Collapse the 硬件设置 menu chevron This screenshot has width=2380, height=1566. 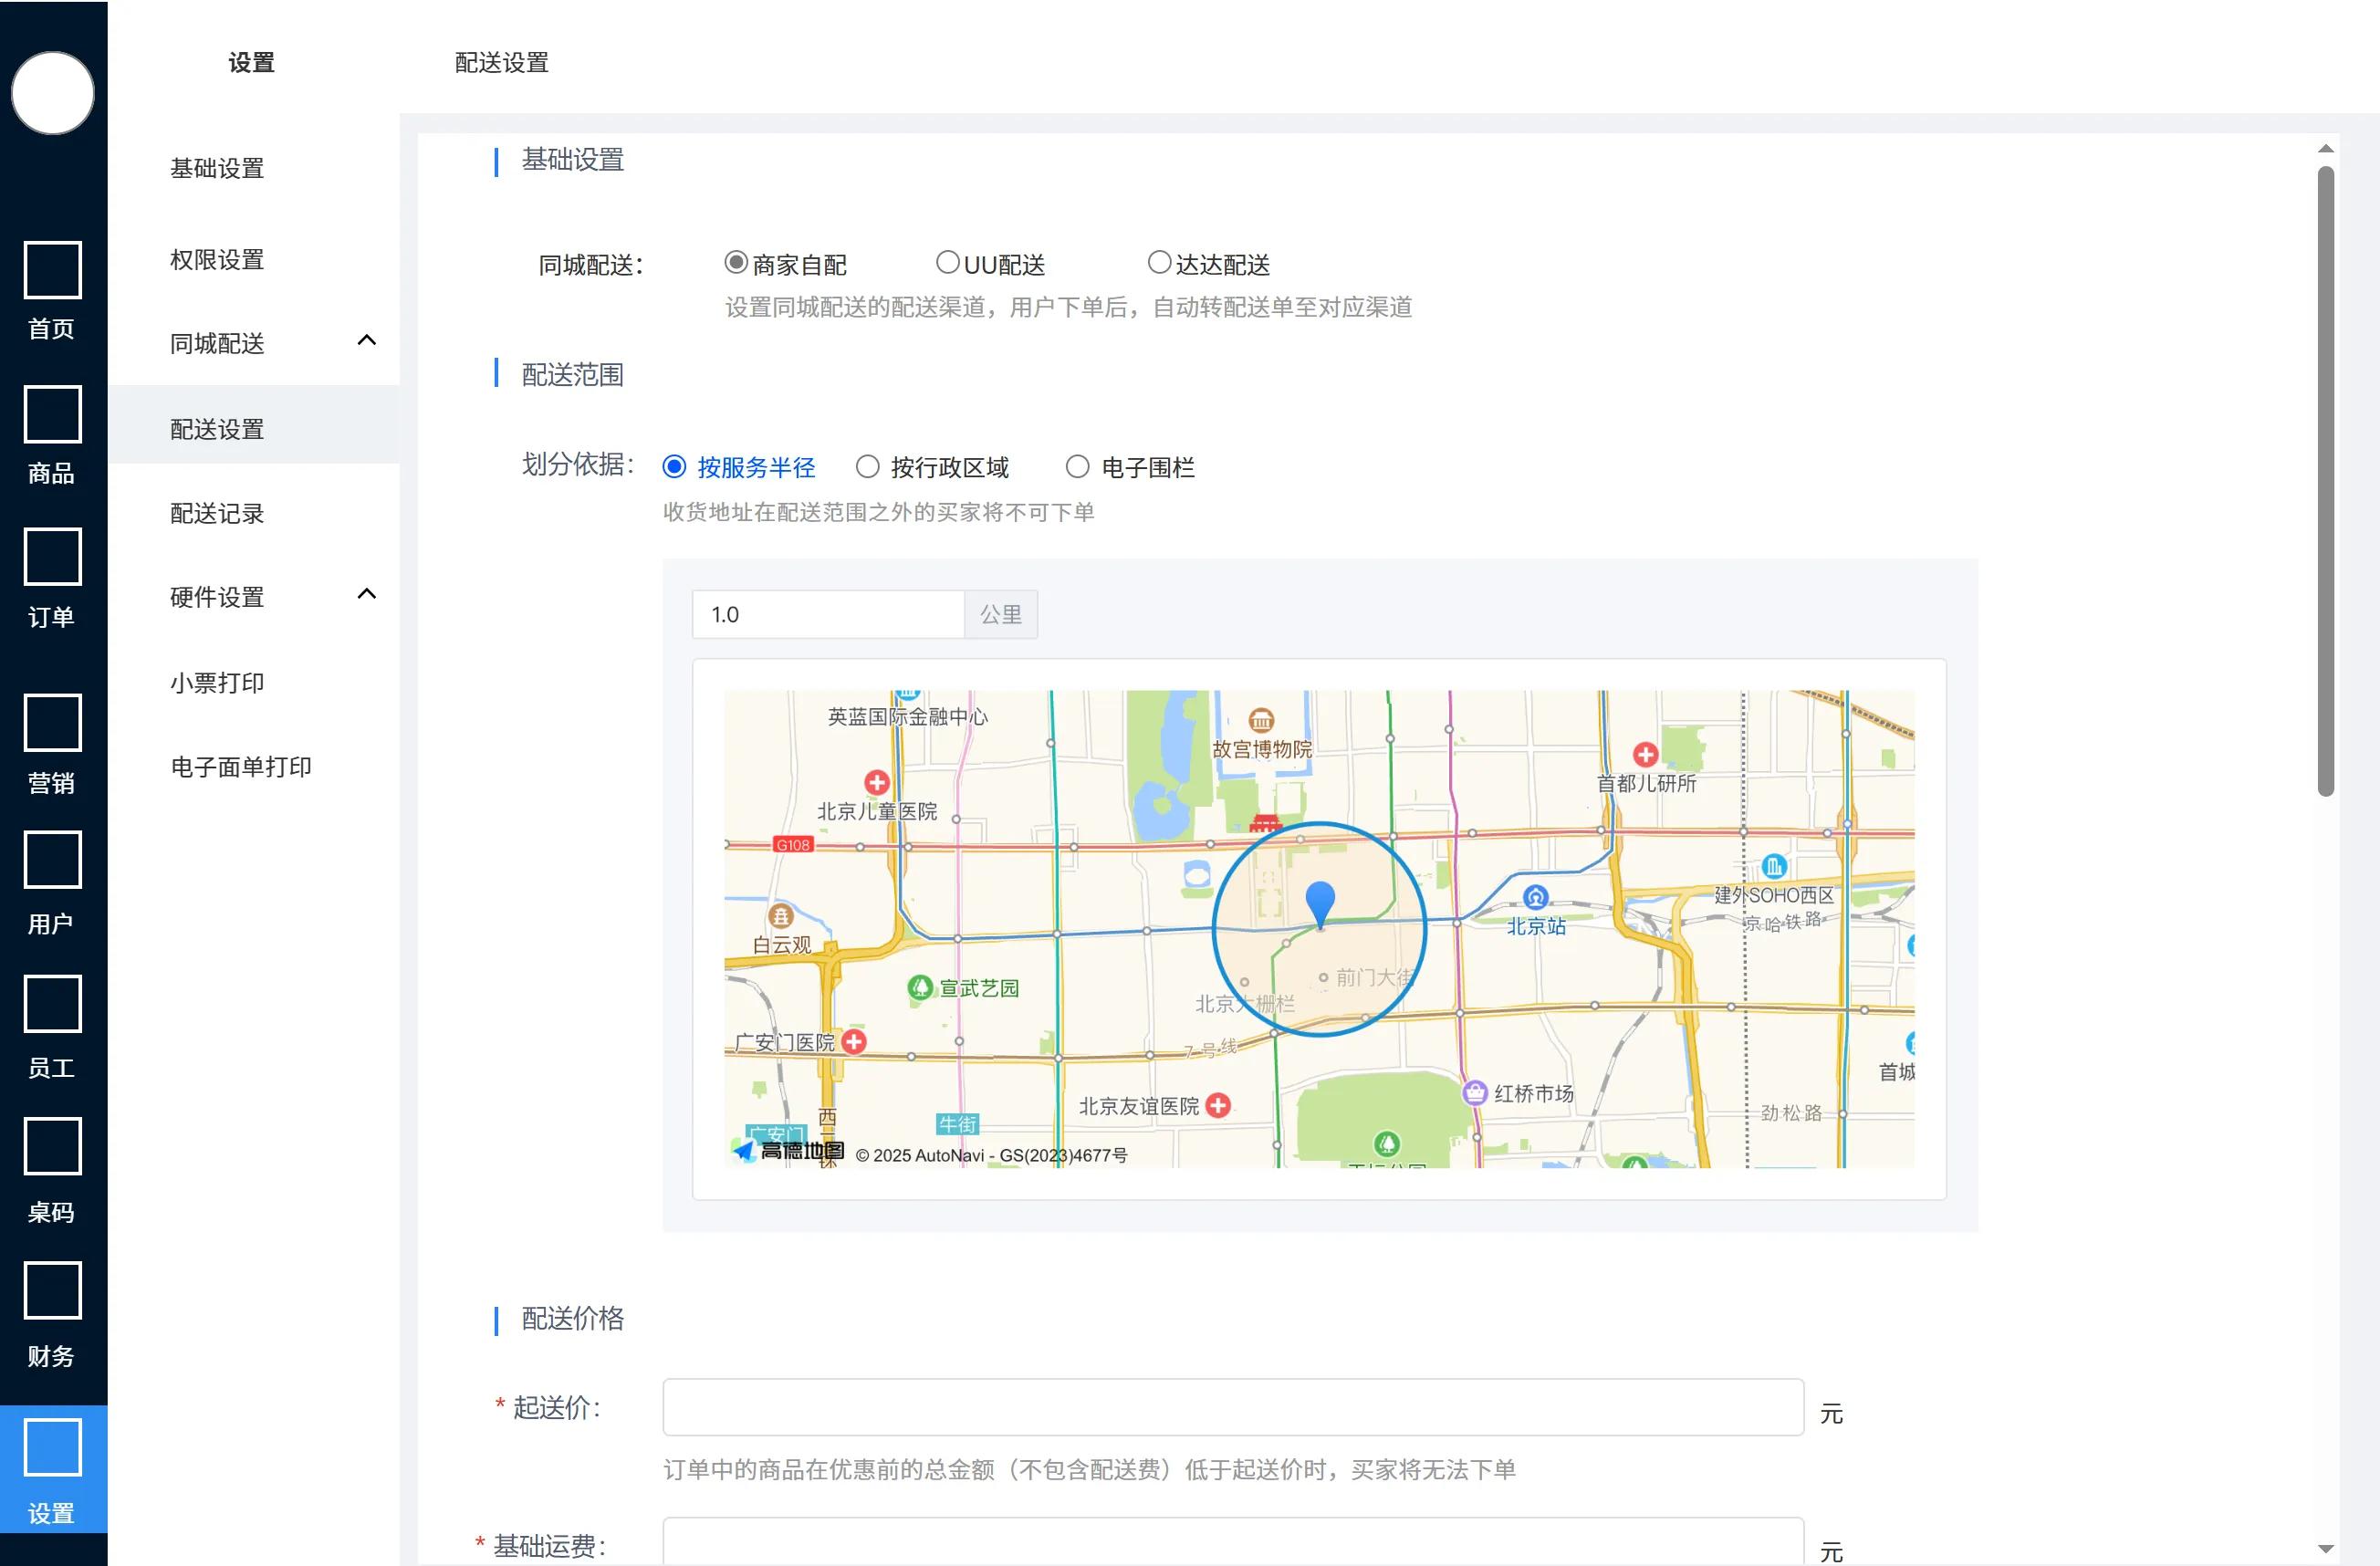[x=366, y=595]
